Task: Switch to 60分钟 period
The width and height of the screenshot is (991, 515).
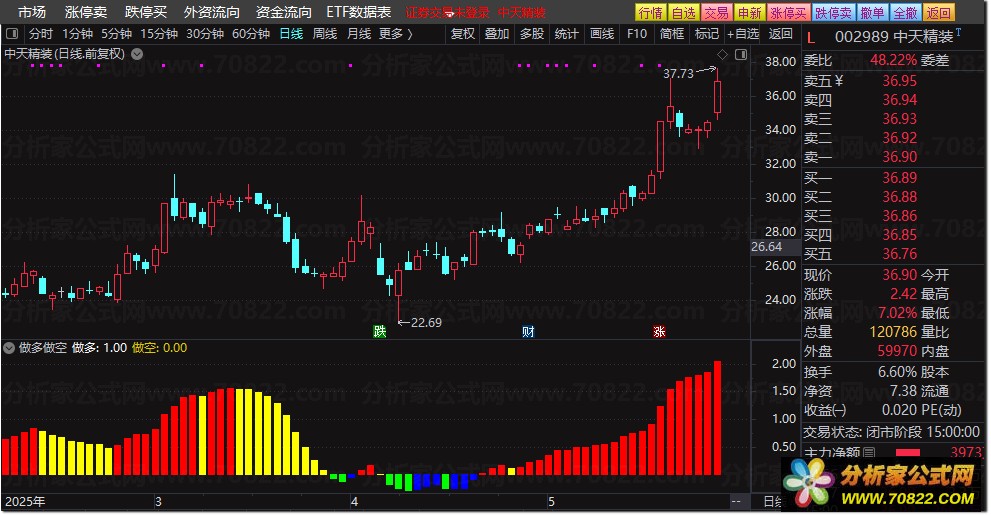Action: tap(251, 33)
